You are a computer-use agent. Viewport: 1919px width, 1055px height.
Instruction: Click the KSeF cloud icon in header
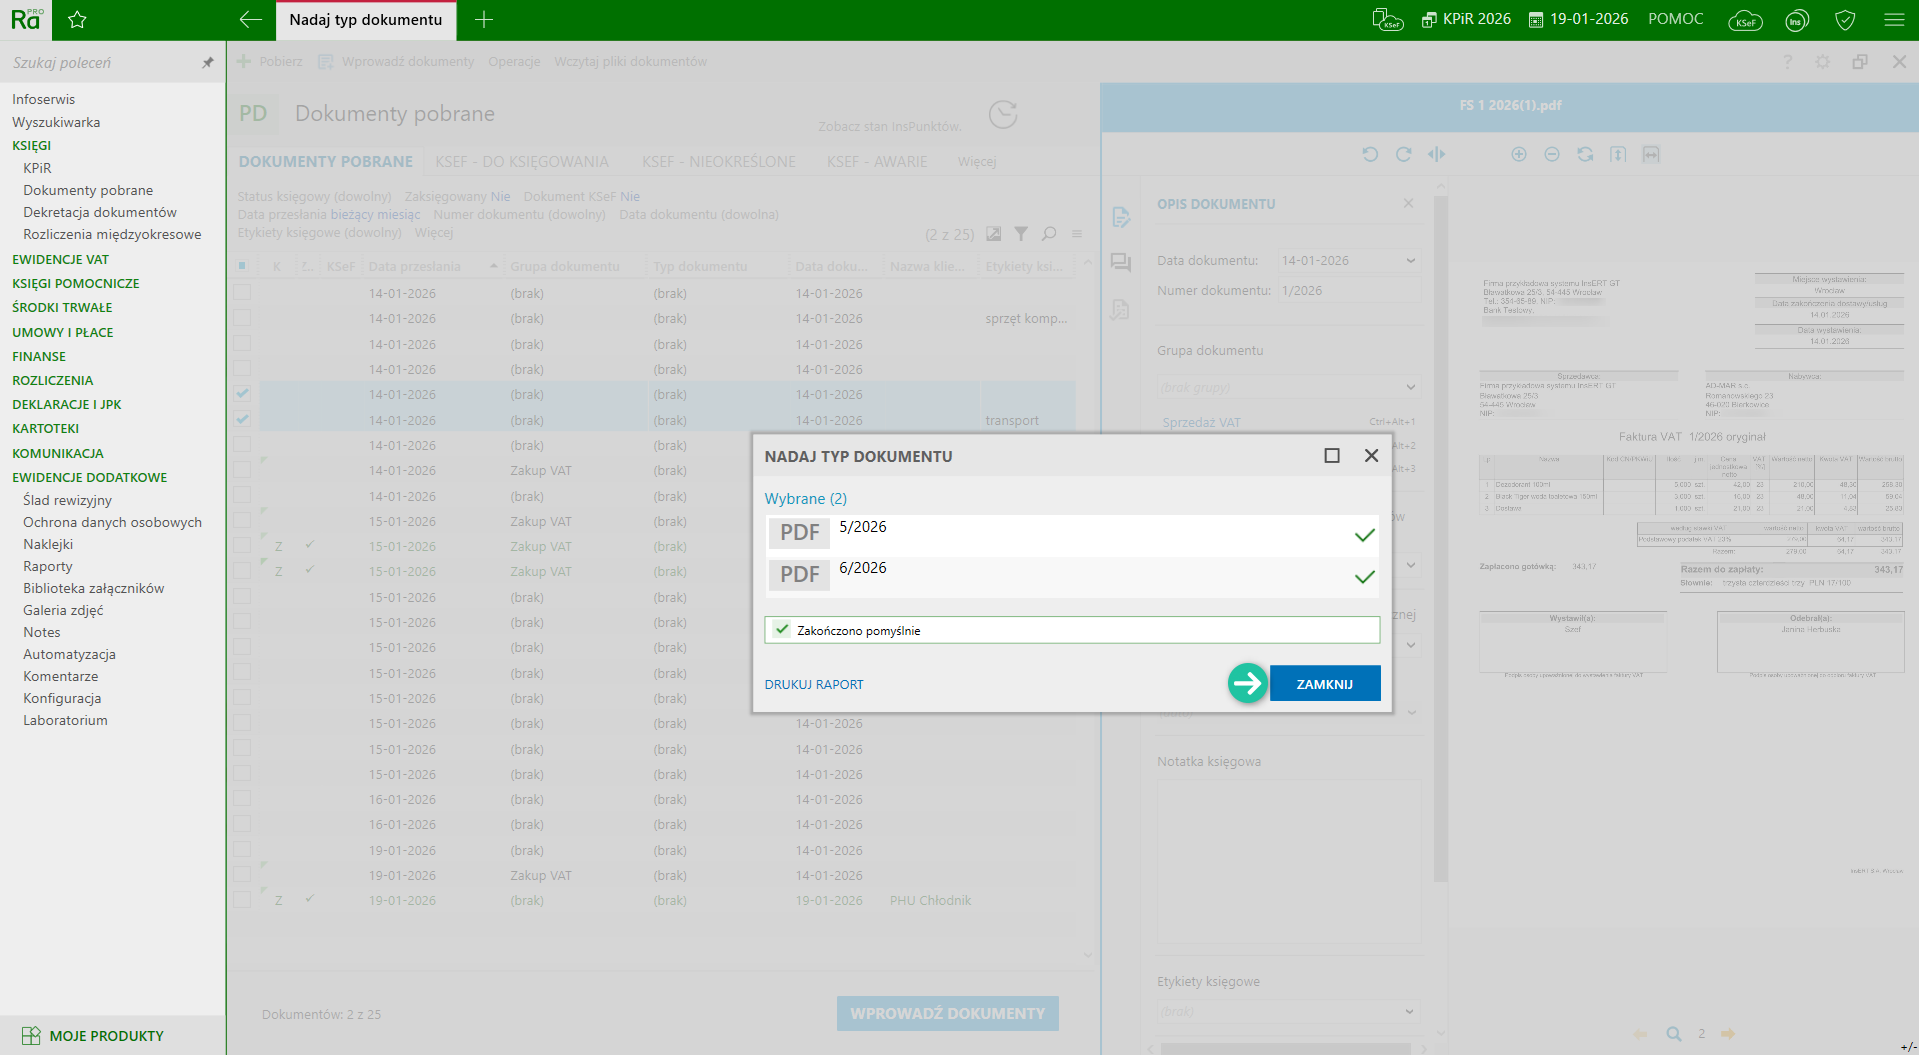[x=1745, y=20]
